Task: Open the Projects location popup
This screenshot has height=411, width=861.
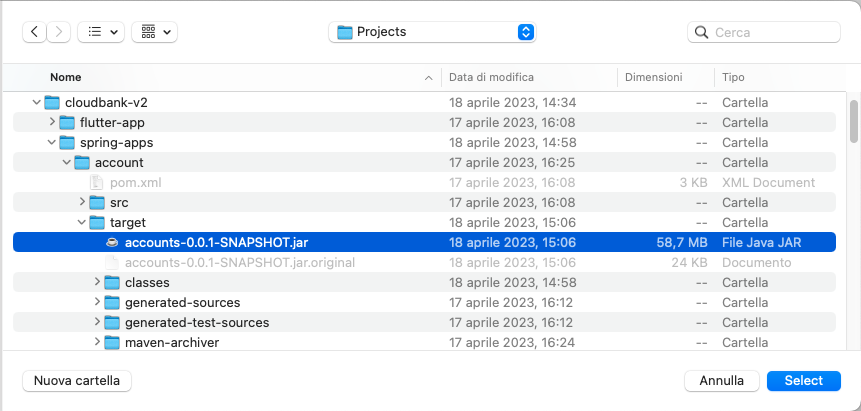Action: 432,32
